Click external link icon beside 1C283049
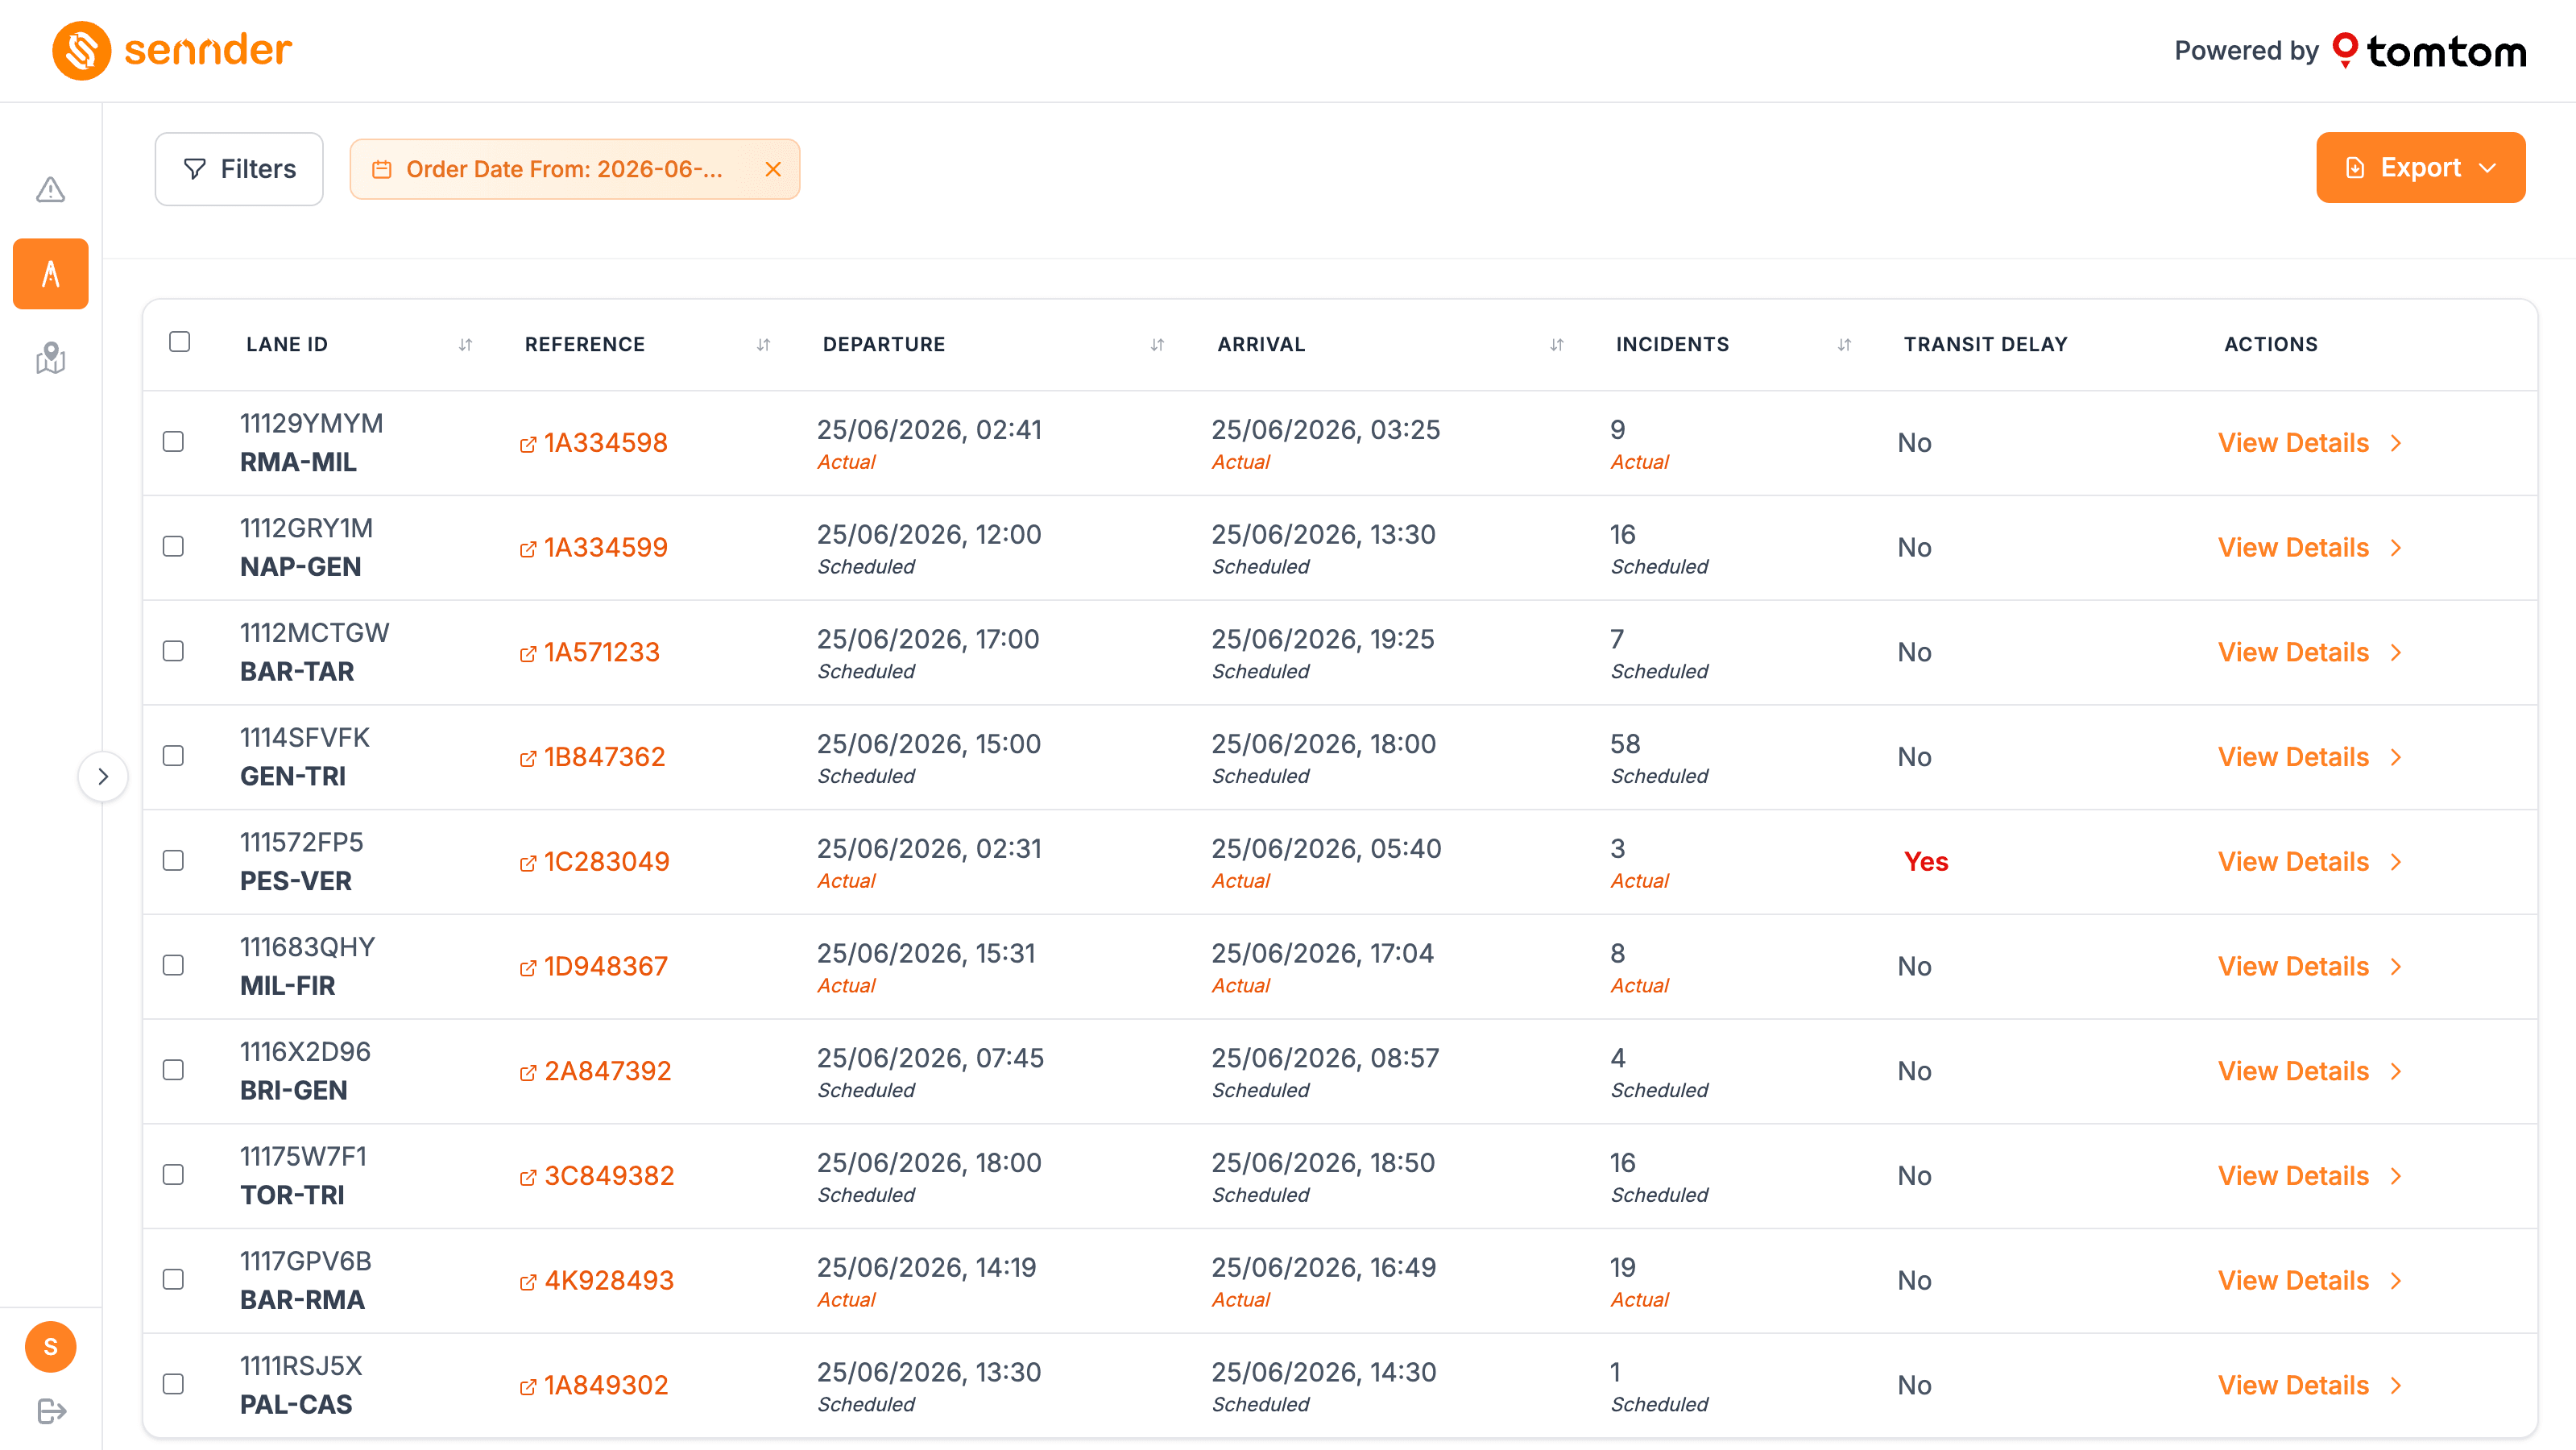Viewport: 2576px width, 1450px height. [x=528, y=863]
